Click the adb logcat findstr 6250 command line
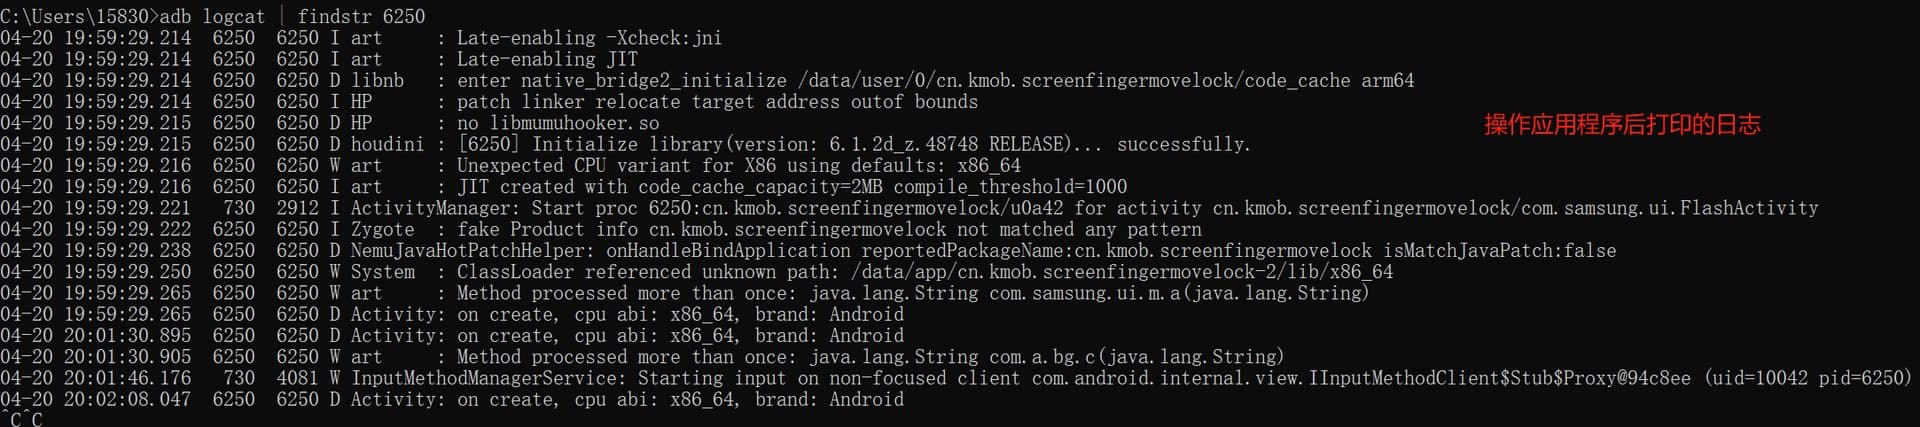 [213, 16]
